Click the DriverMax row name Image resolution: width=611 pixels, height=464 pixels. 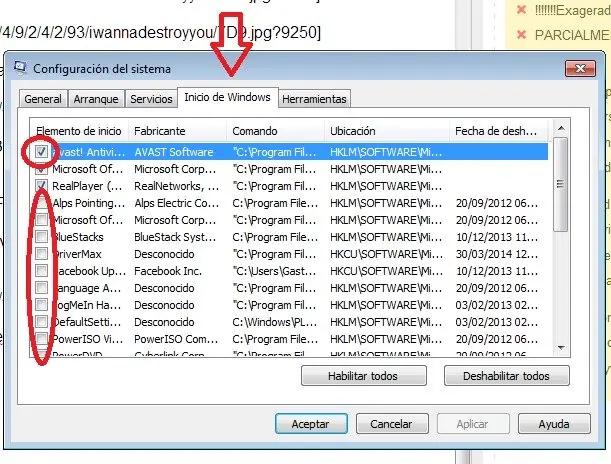[77, 254]
